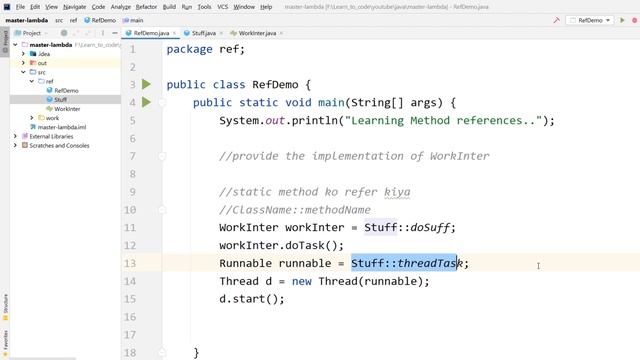Open the Code menu
Screen dimensions: 640x360
pos(98,7)
